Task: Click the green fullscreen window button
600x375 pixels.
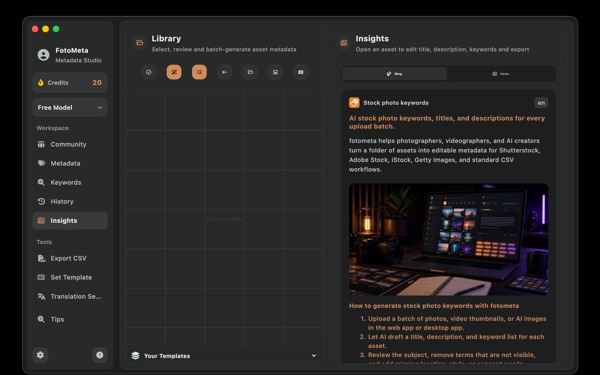Action: pyautogui.click(x=56, y=29)
